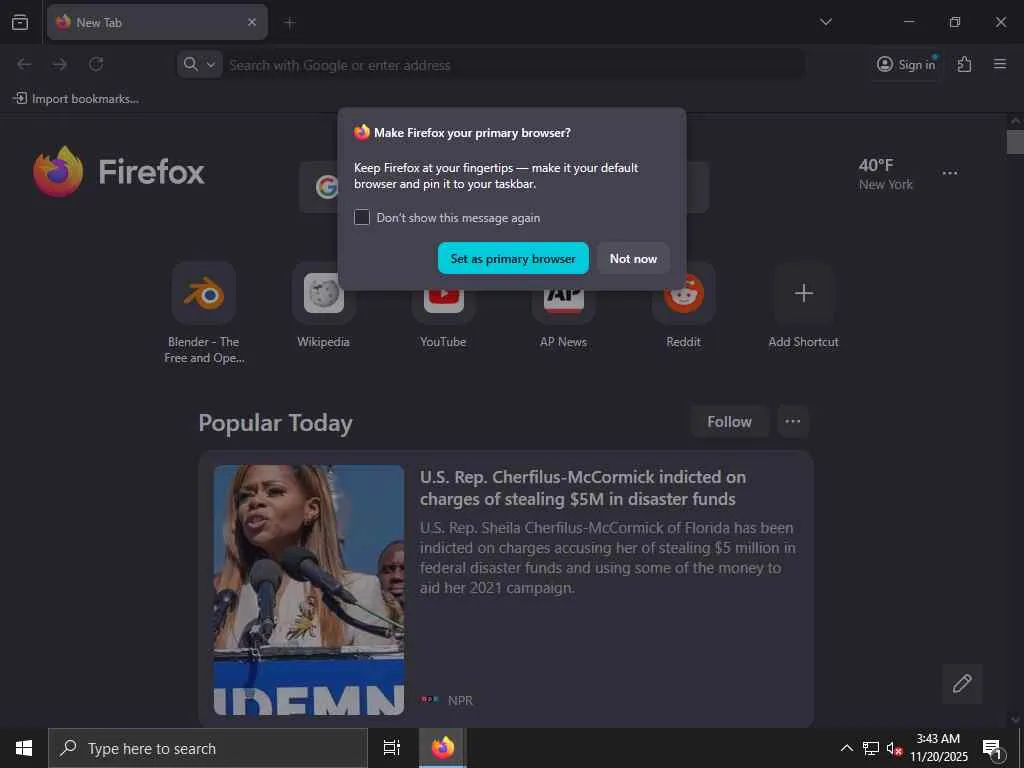Click the muted volume tray icon
This screenshot has width=1024, height=768.
click(x=894, y=748)
